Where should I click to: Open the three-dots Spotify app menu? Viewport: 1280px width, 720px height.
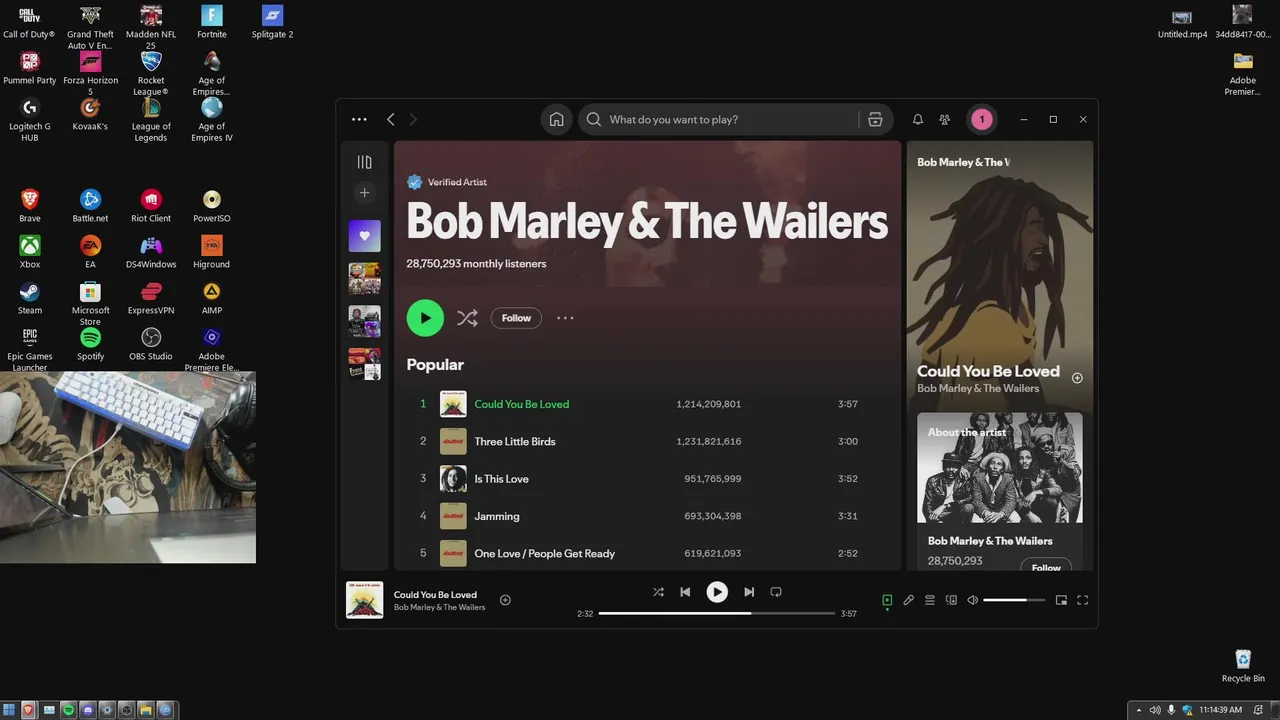359,120
